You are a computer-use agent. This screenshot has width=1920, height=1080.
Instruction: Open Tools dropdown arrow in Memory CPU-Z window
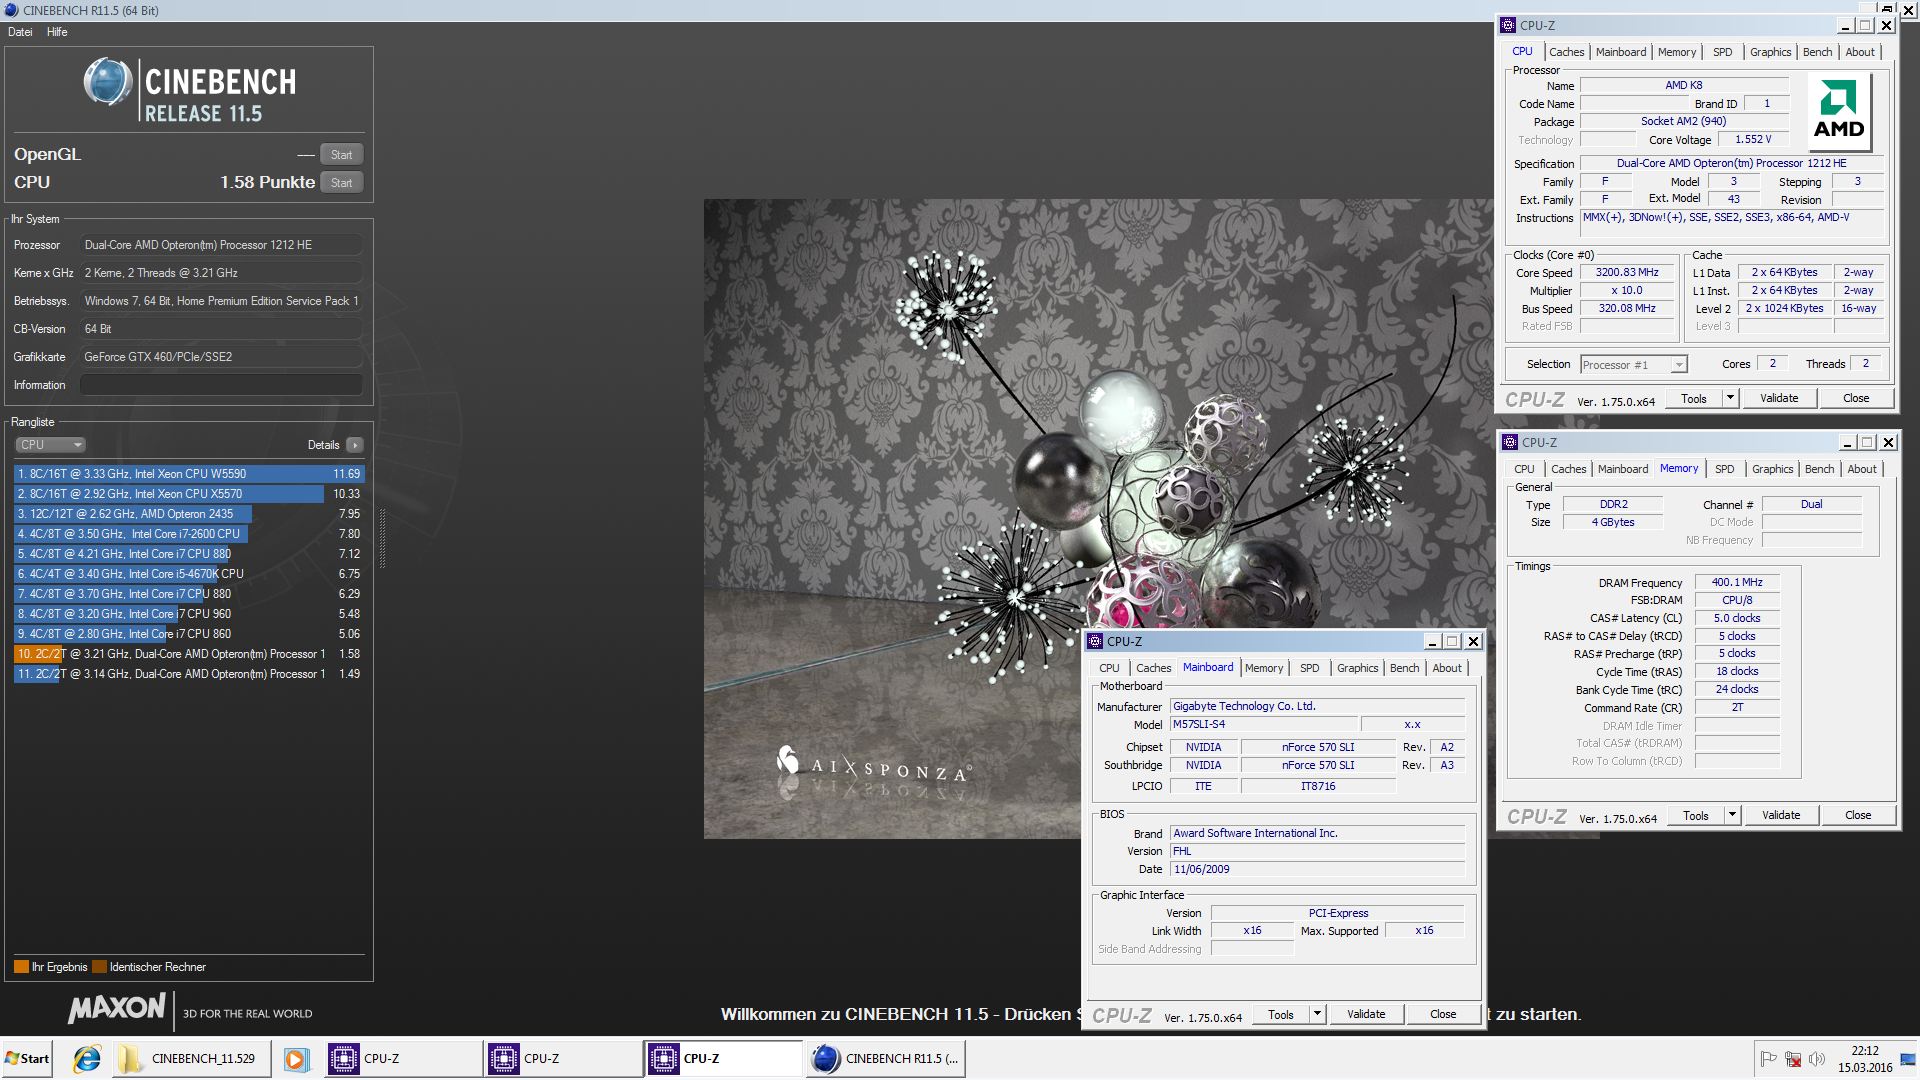click(x=1732, y=815)
